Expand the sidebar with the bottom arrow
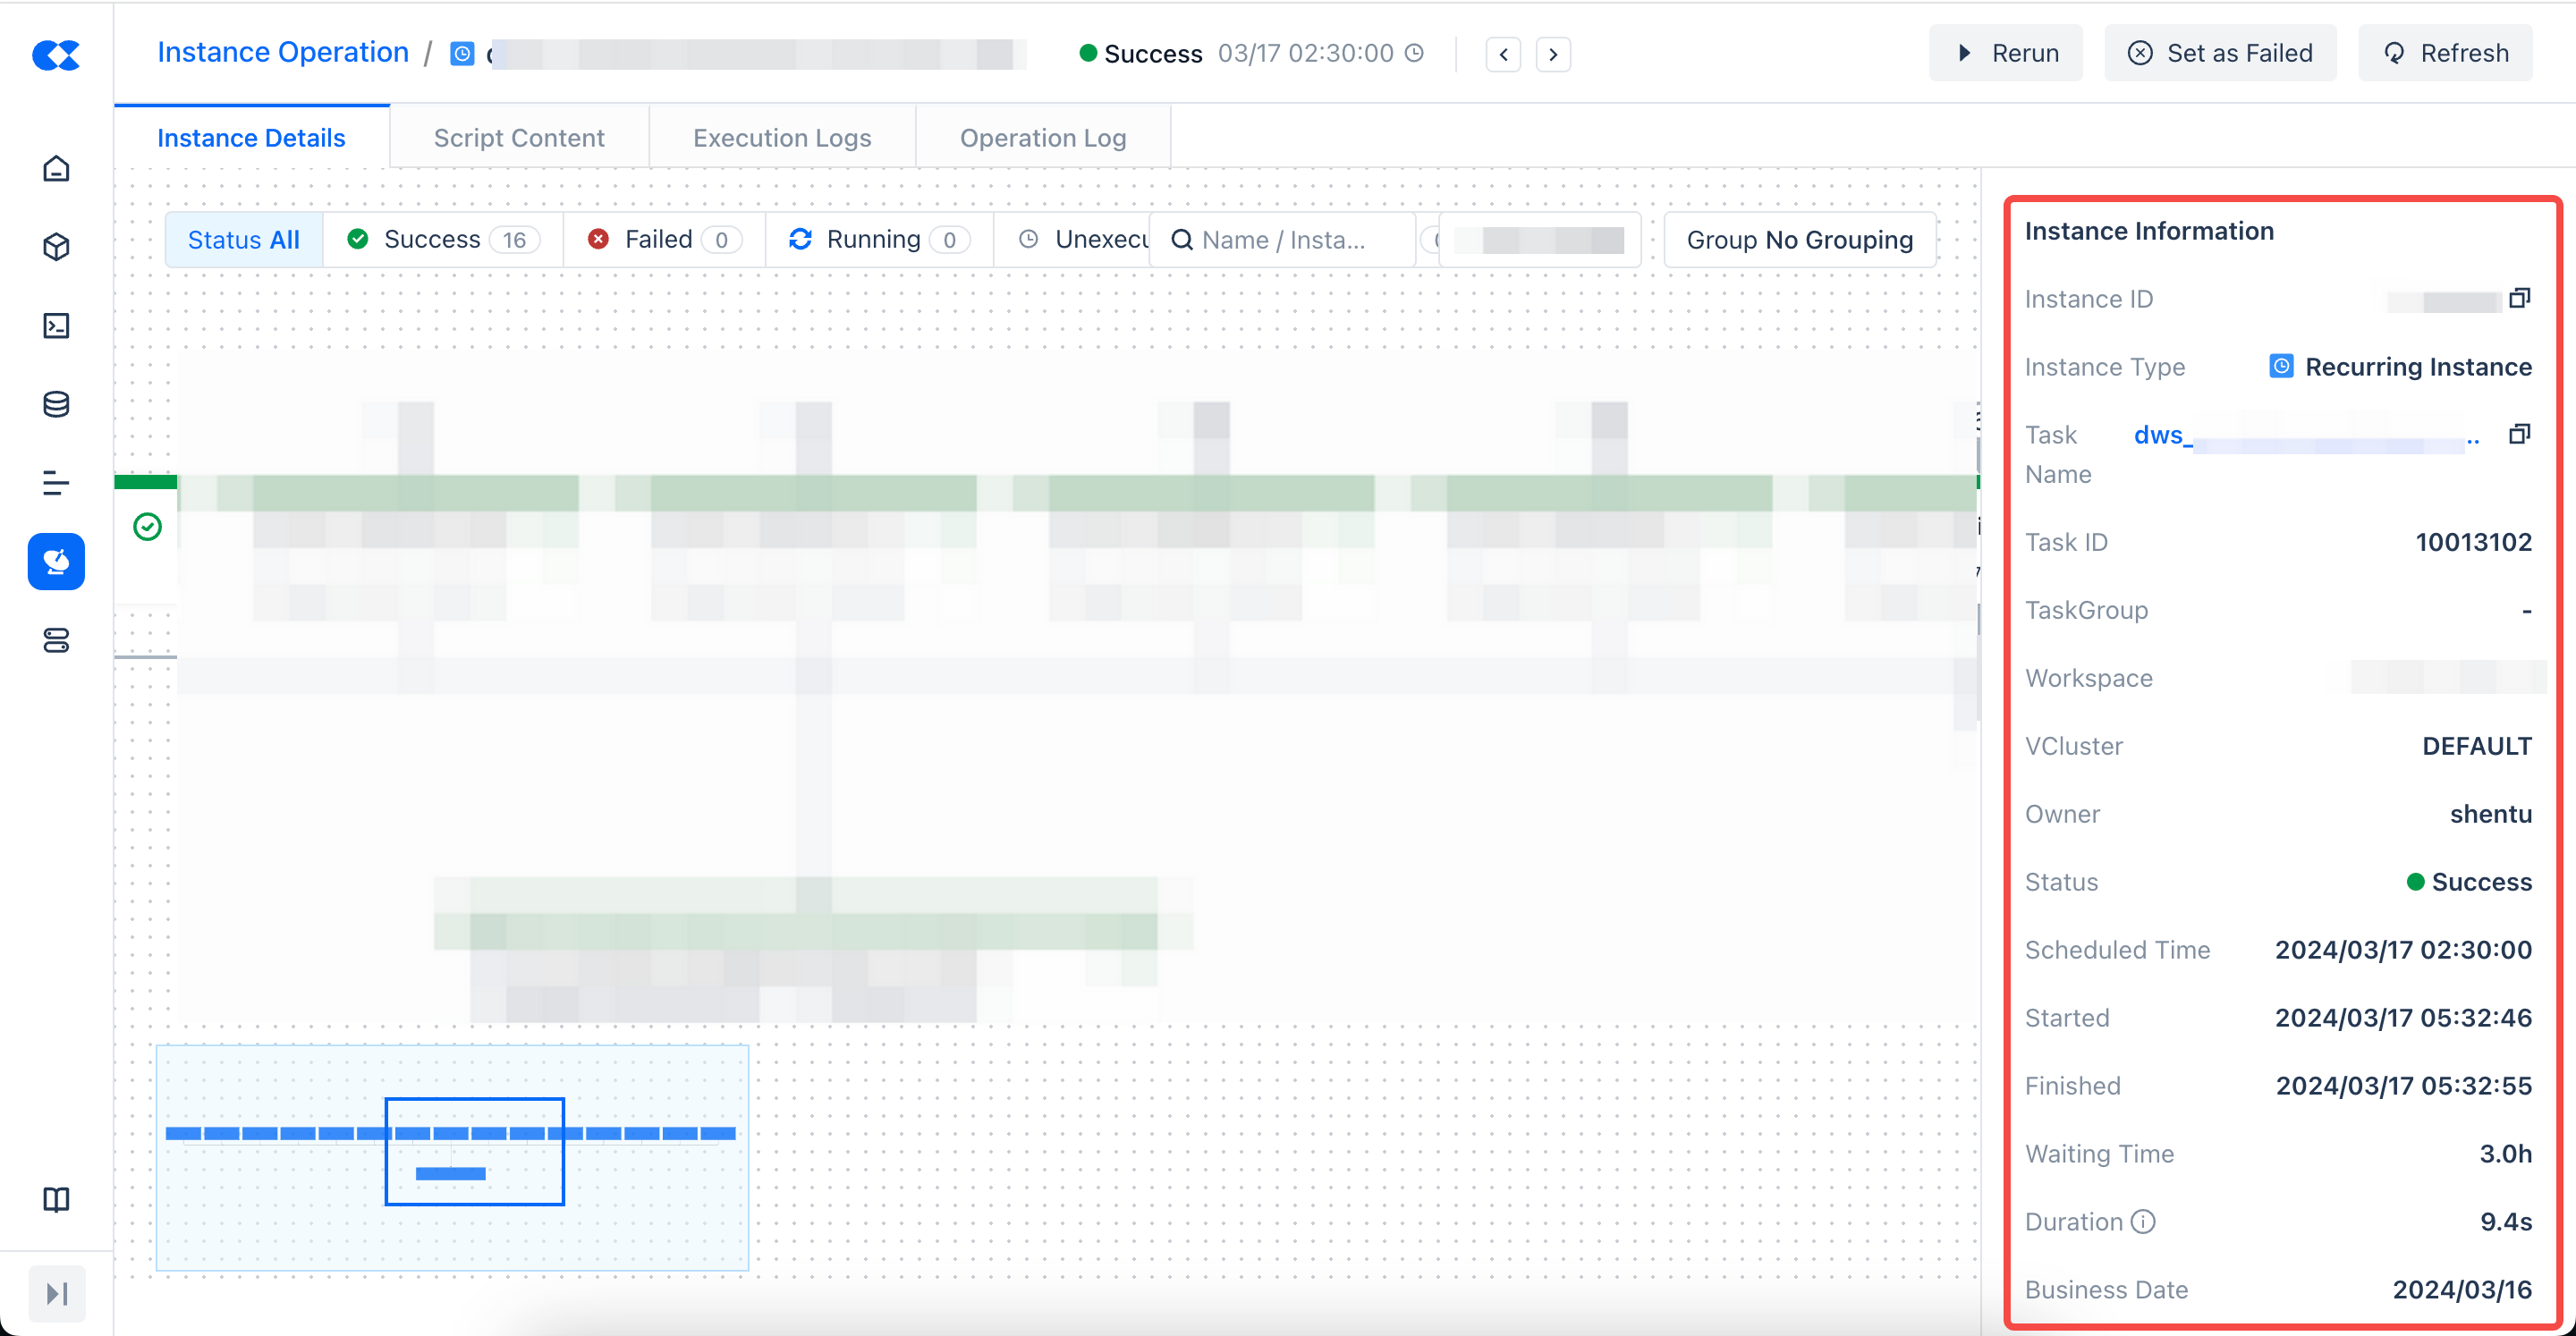This screenshot has width=2576, height=1336. tap(57, 1294)
